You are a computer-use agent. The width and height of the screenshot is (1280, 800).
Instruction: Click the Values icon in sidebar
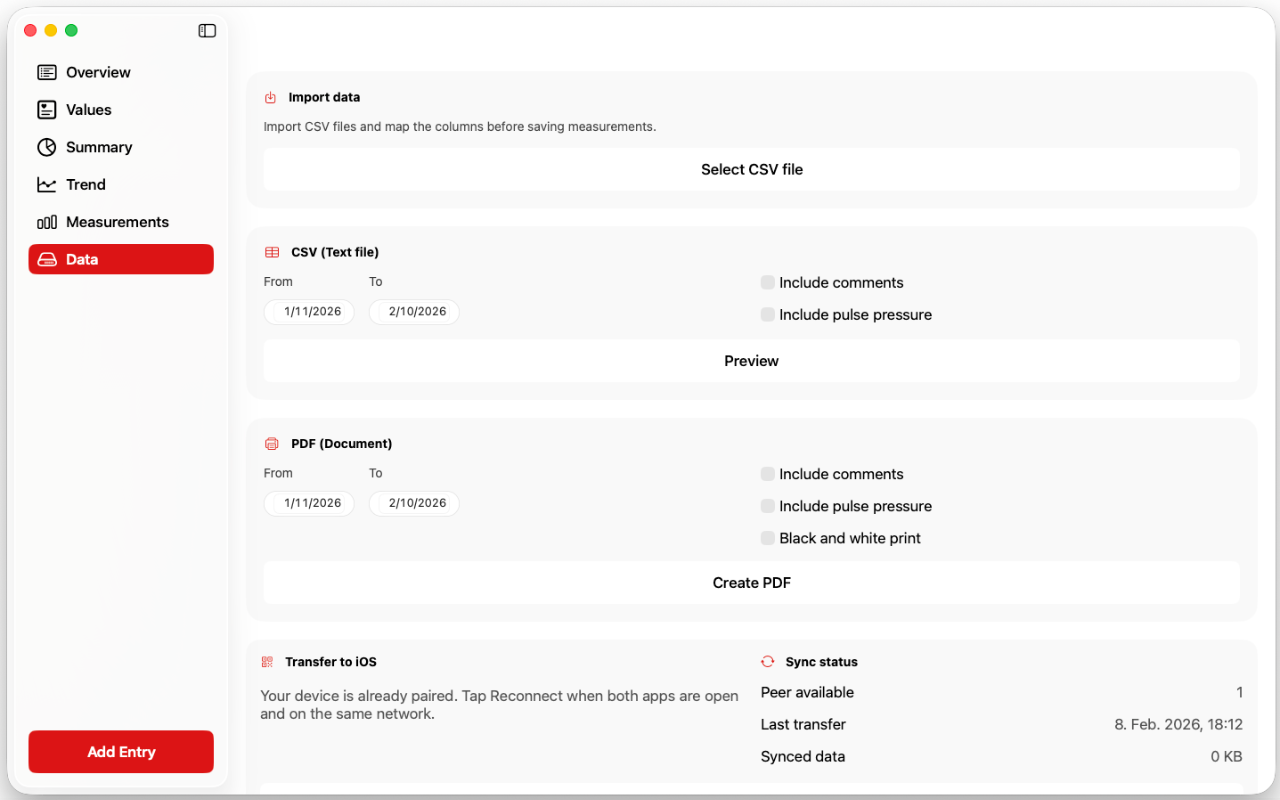47,110
